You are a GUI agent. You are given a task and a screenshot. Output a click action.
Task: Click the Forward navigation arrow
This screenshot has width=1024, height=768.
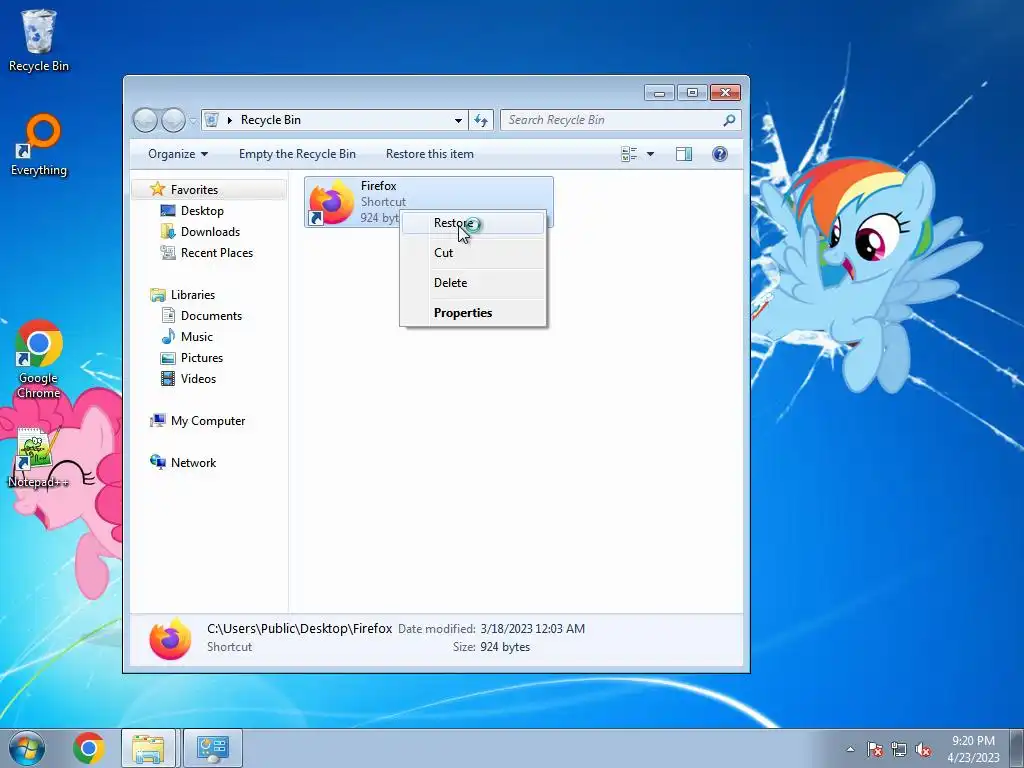click(x=173, y=120)
